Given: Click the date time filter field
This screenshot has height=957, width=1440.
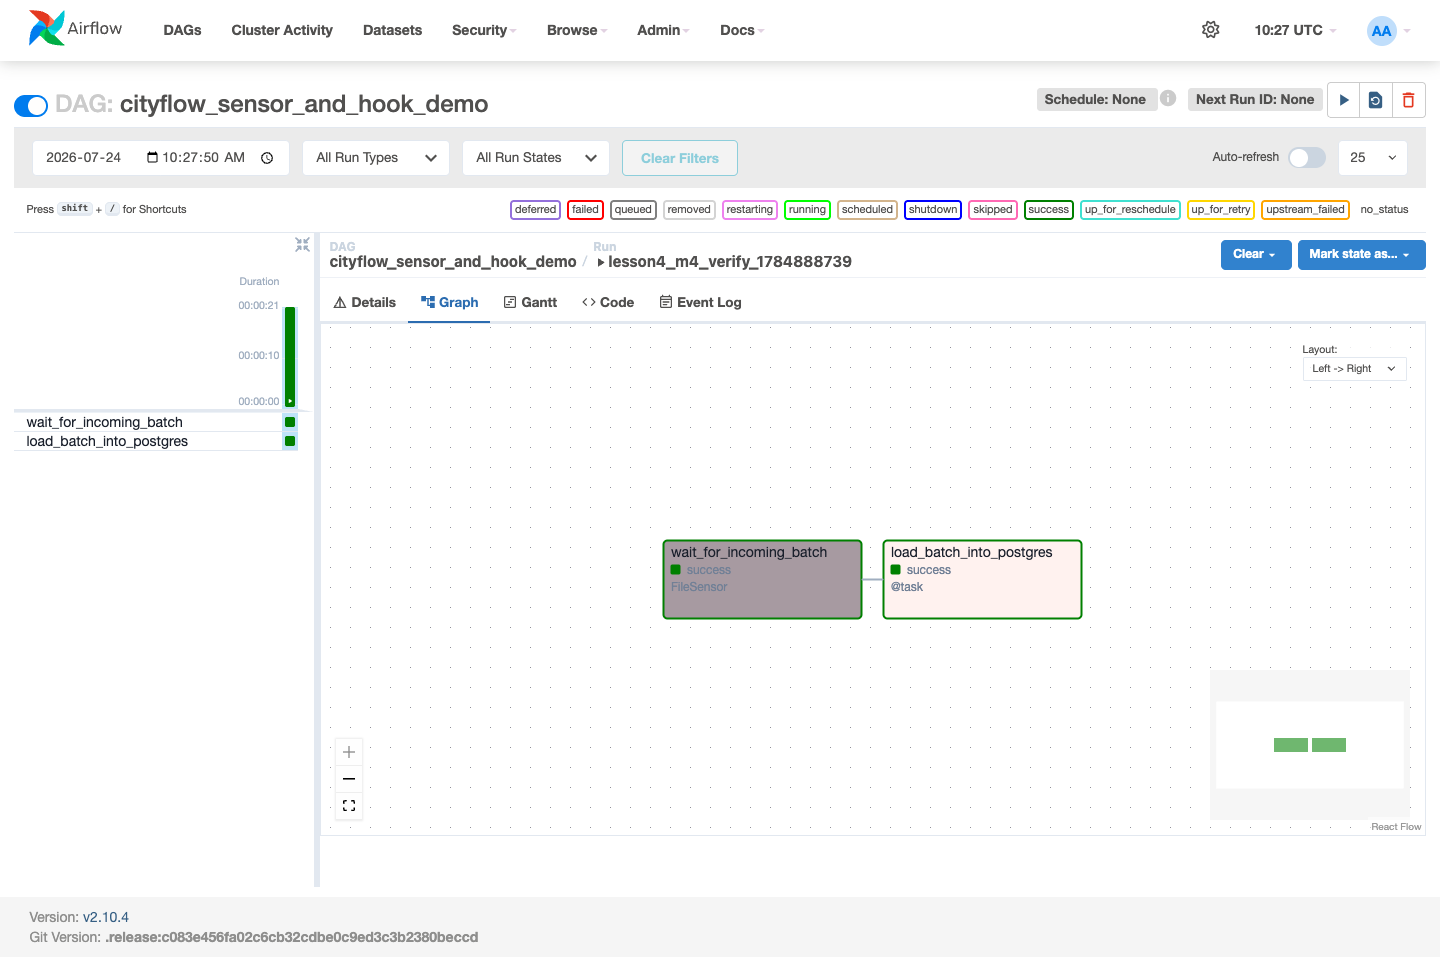Looking at the screenshot, I should click(x=160, y=158).
